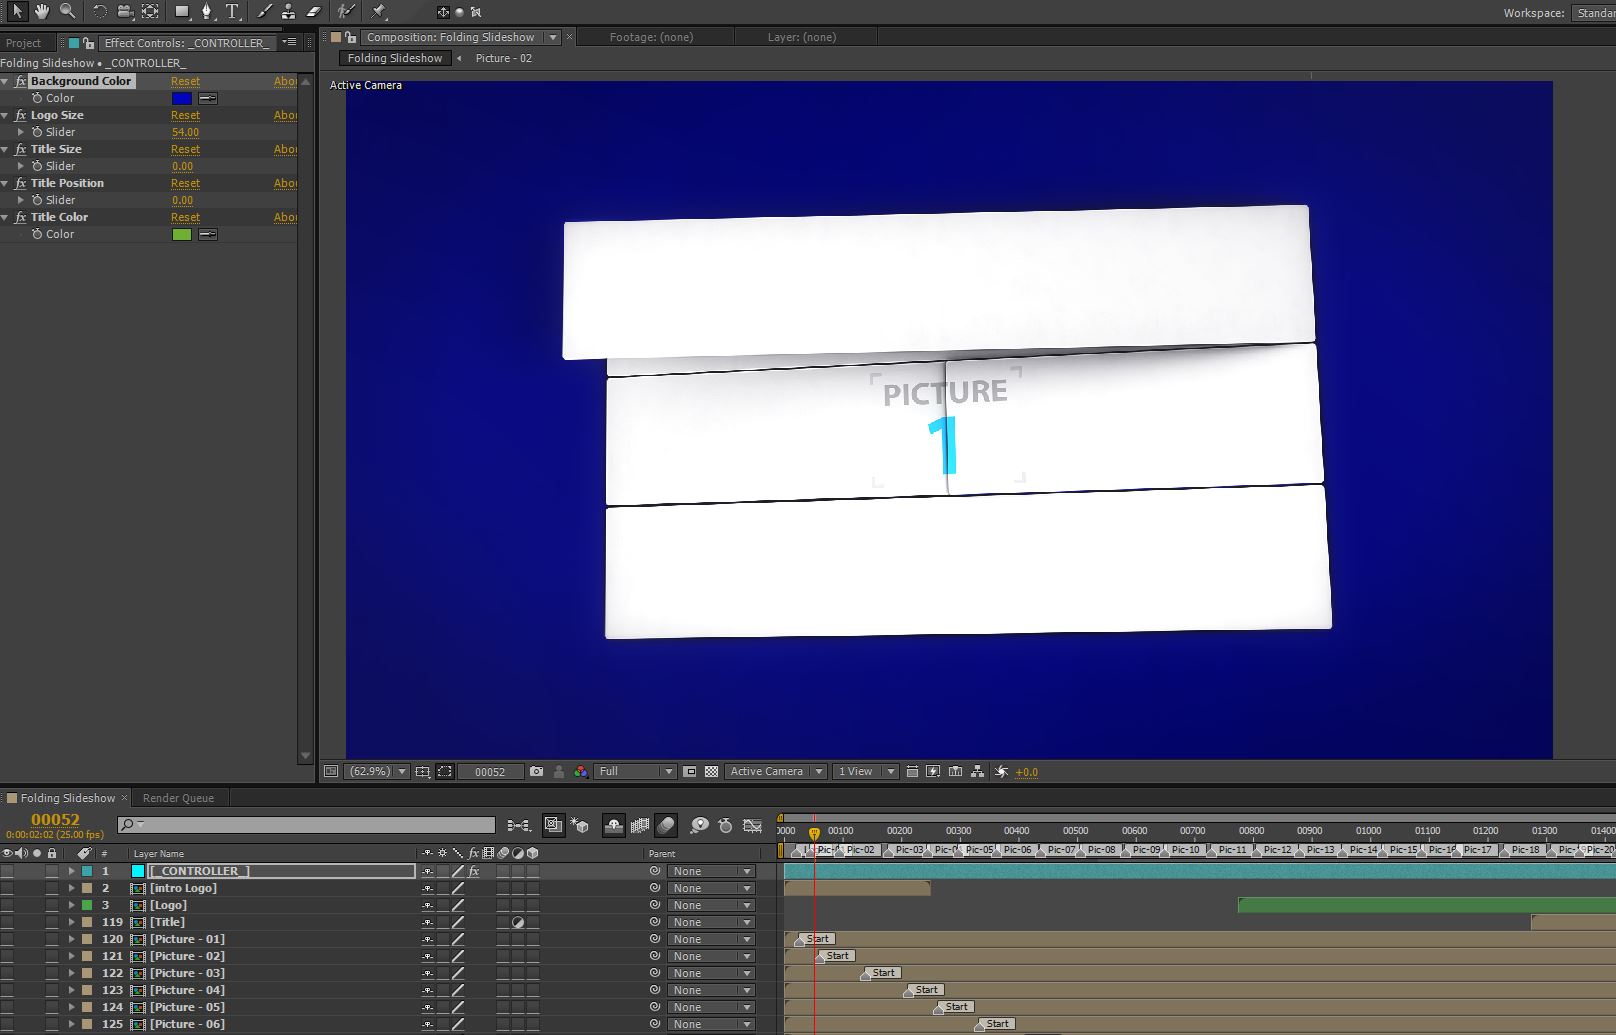Pick the Clone Stamp tool
Screen dimensions: 1616x1035
pos(288,11)
